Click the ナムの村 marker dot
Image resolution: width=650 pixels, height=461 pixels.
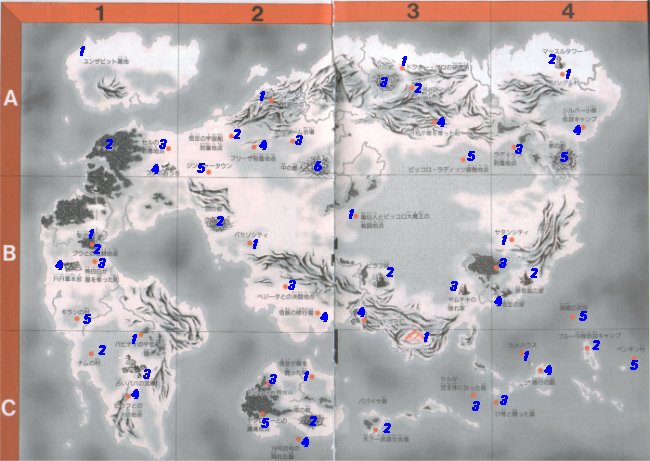click(x=91, y=354)
